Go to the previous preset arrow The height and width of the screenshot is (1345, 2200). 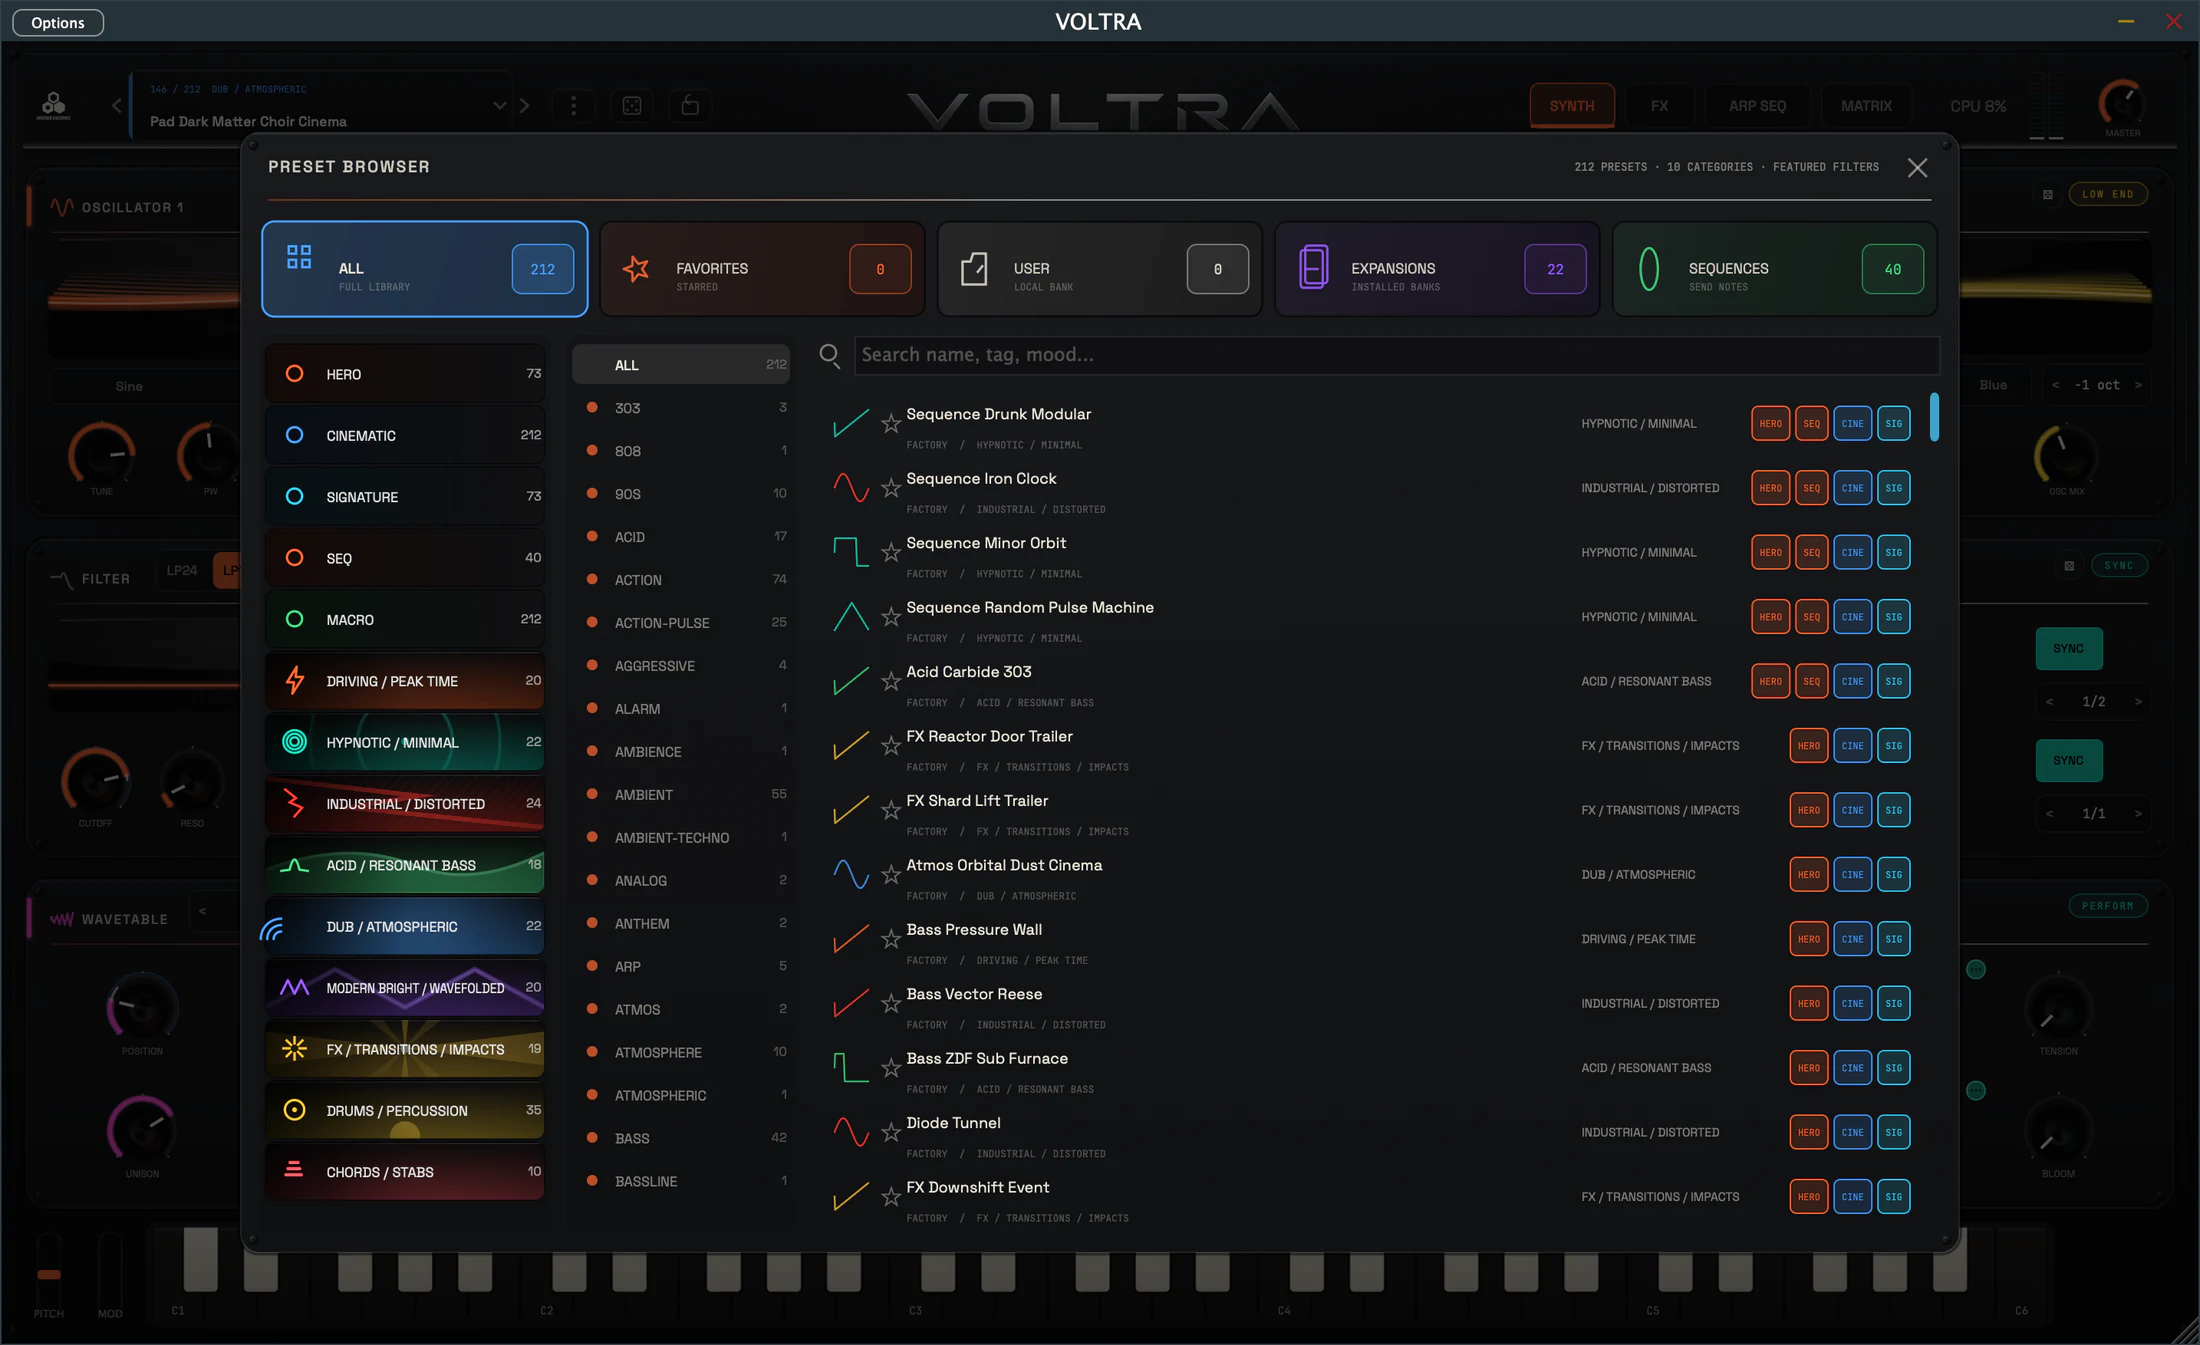coord(116,105)
